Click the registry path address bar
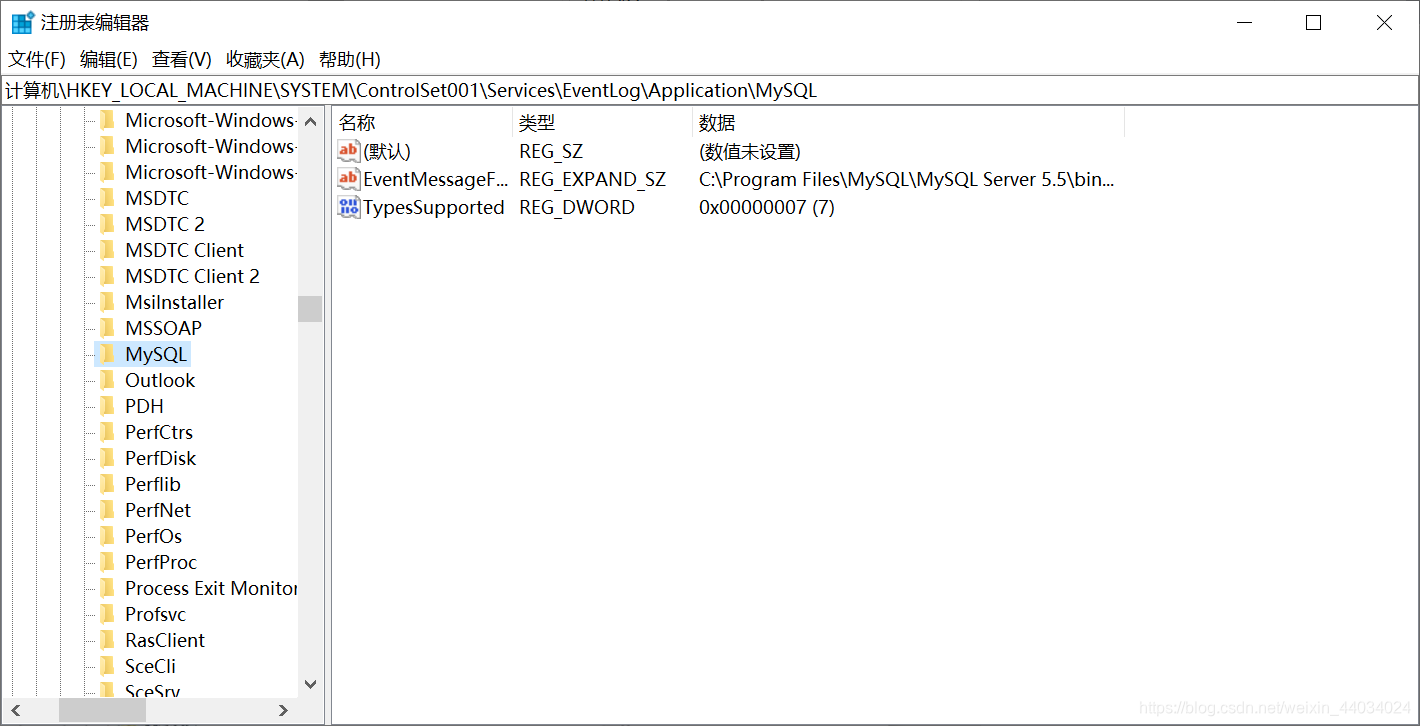The width and height of the screenshot is (1420, 726). tap(709, 90)
